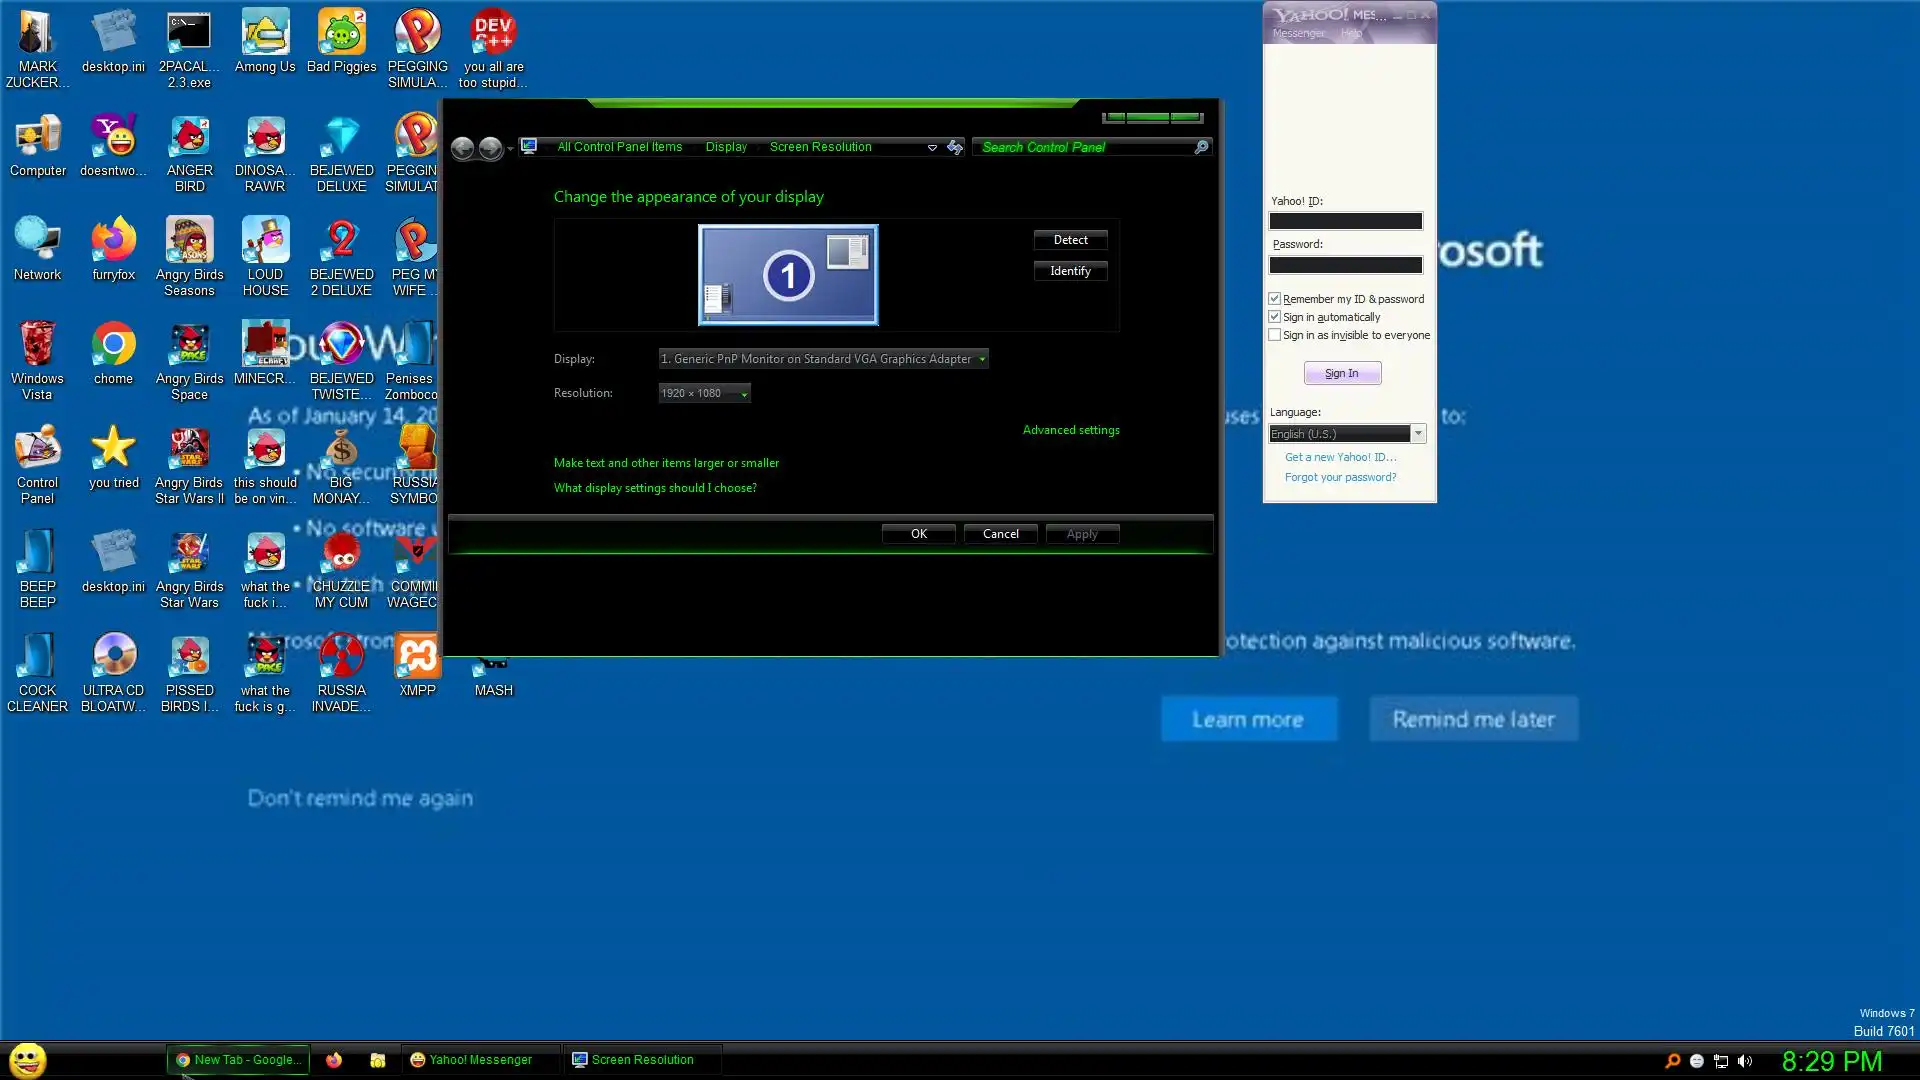Open the Messenger menu in Yahoo

click(x=1298, y=33)
